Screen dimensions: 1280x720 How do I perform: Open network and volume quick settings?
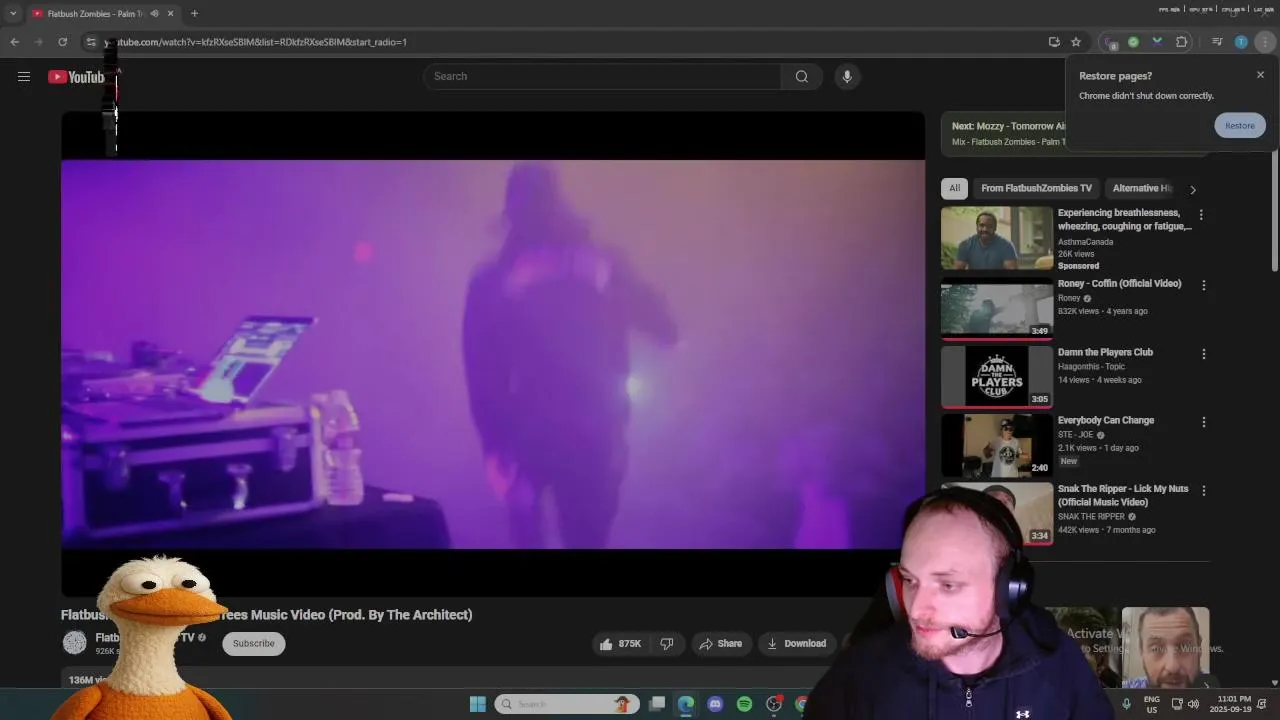1187,704
